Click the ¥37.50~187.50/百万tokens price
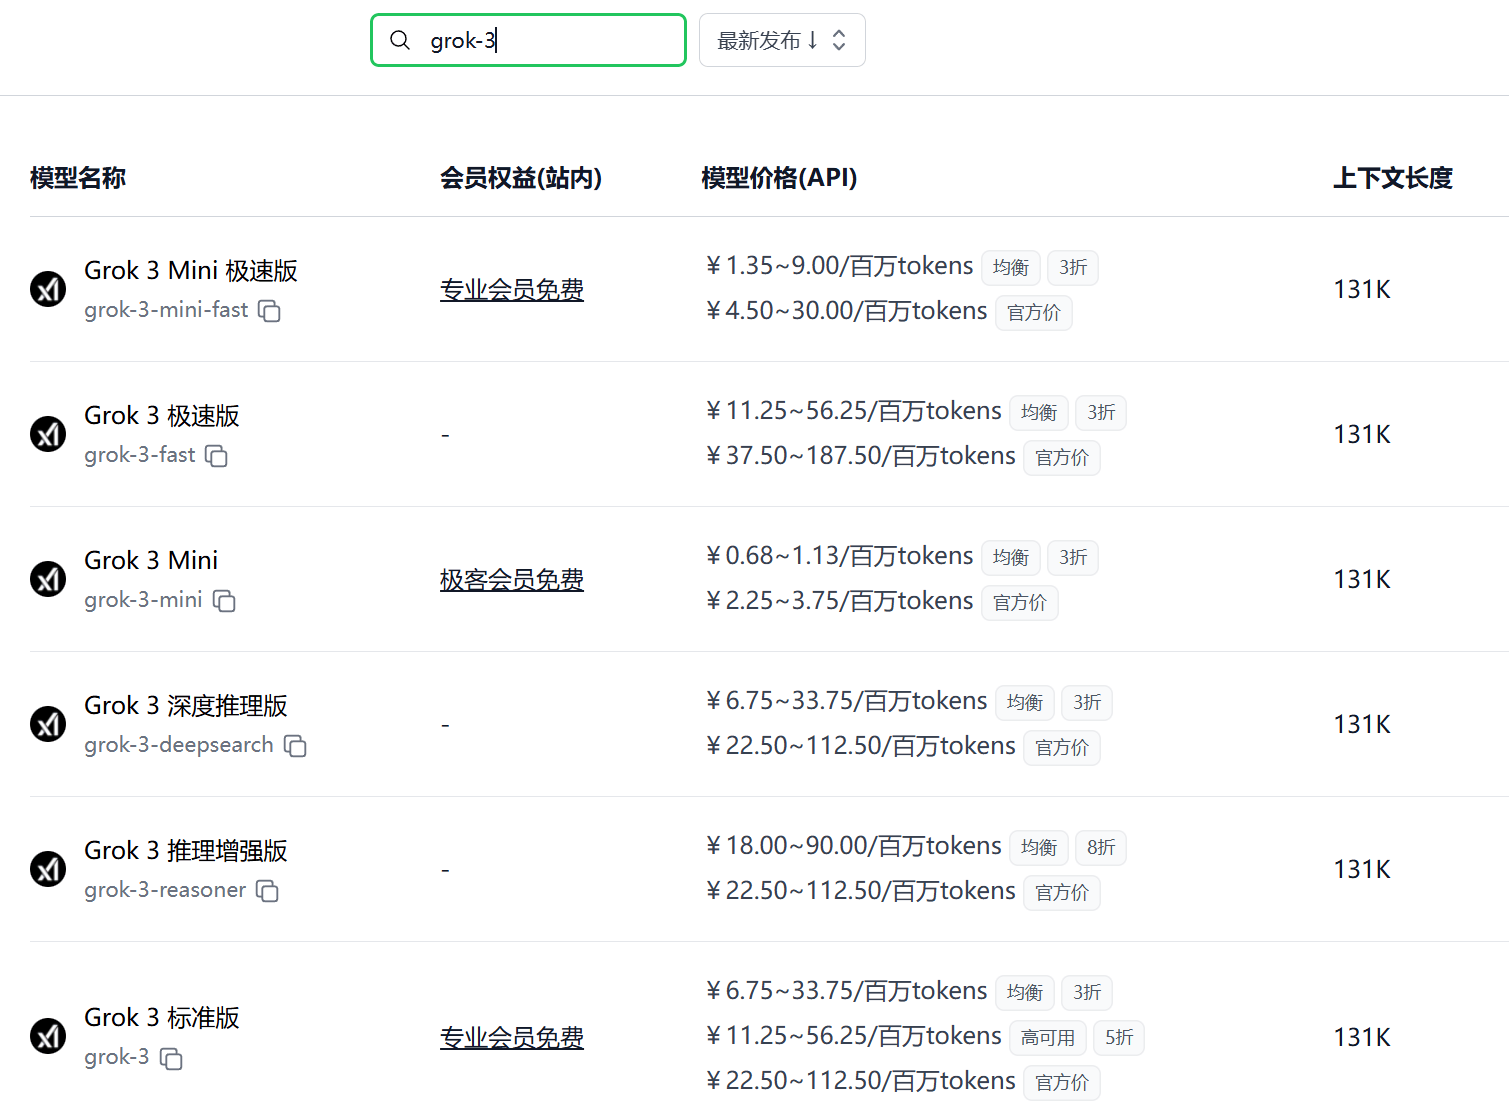Image resolution: width=1509 pixels, height=1114 pixels. [860, 456]
